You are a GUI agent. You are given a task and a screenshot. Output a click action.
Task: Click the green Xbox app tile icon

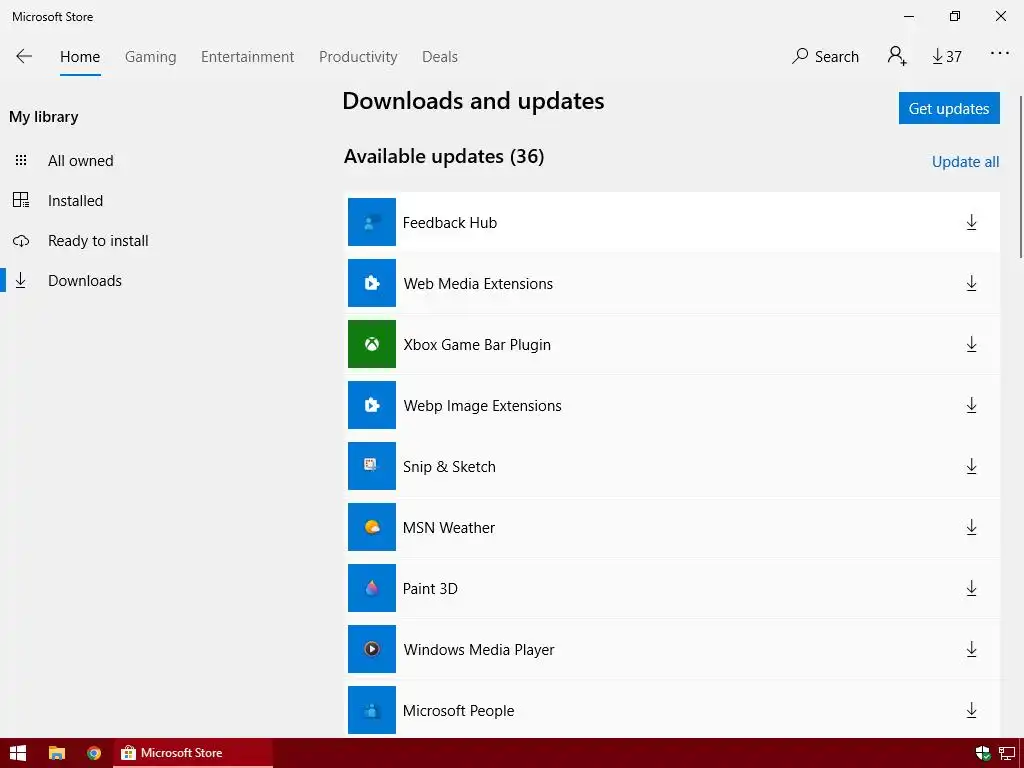372,344
